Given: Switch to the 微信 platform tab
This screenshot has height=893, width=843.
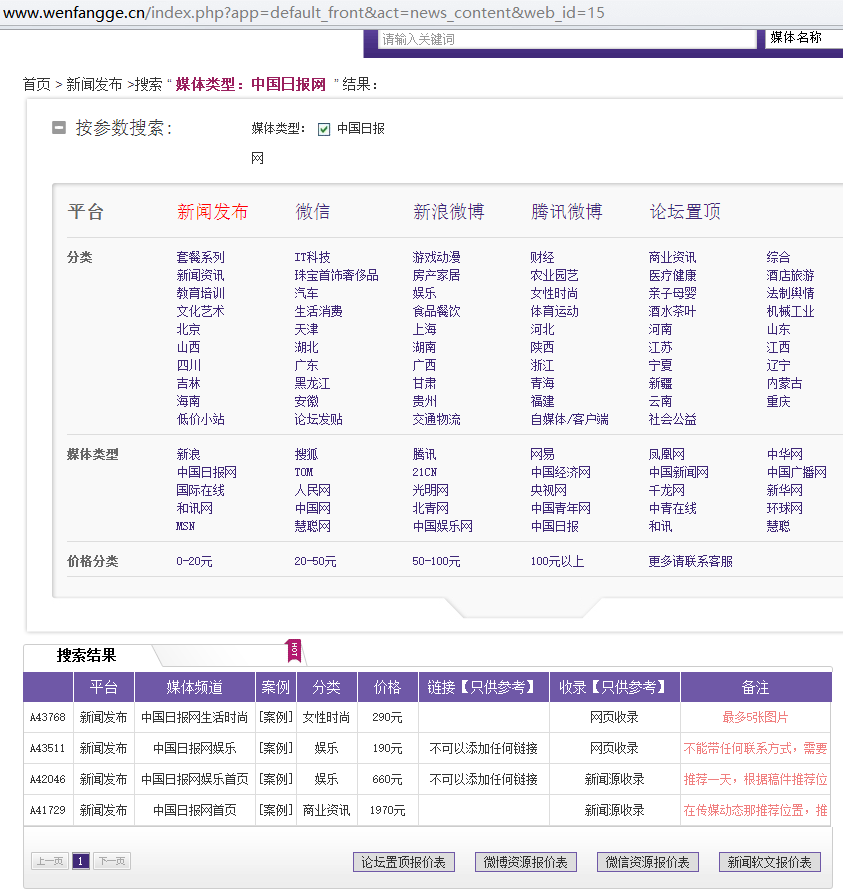Looking at the screenshot, I should tap(312, 212).
